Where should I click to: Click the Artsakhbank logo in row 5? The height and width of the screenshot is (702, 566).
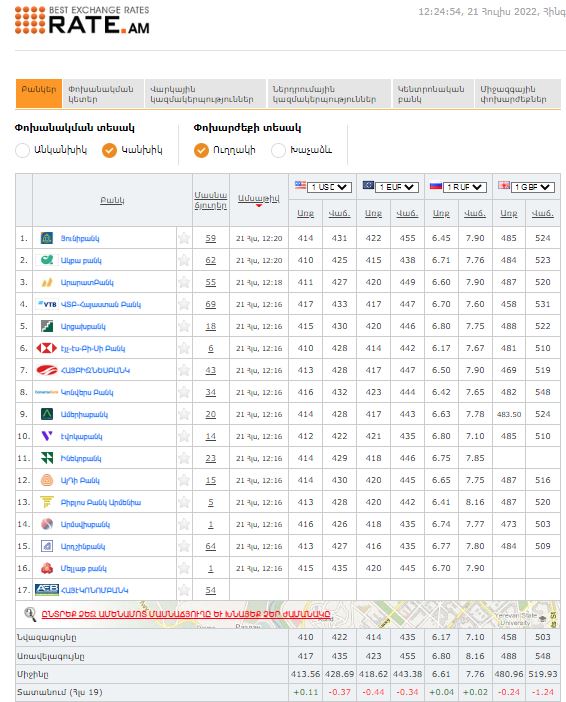point(47,326)
